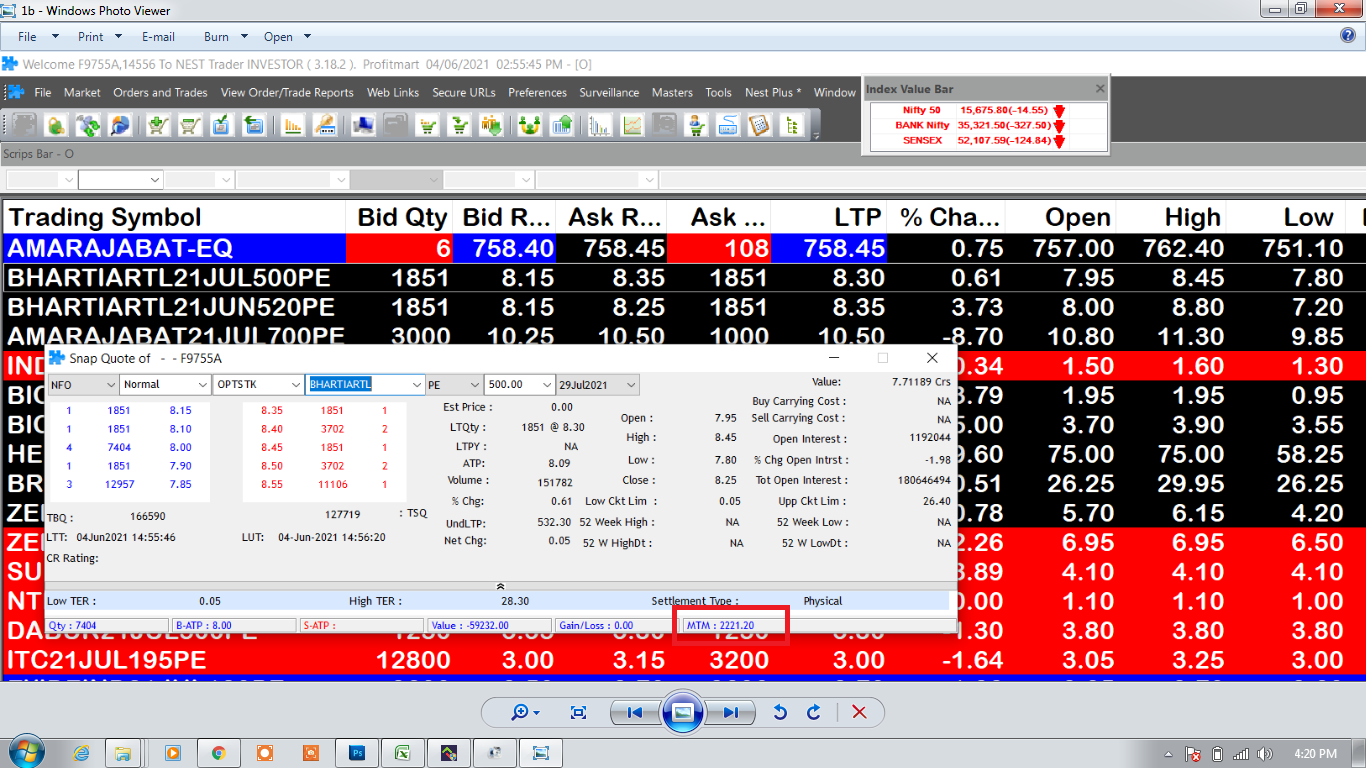1366x768 pixels.
Task: Expand the NFO exchange dropdown
Action: [109, 384]
